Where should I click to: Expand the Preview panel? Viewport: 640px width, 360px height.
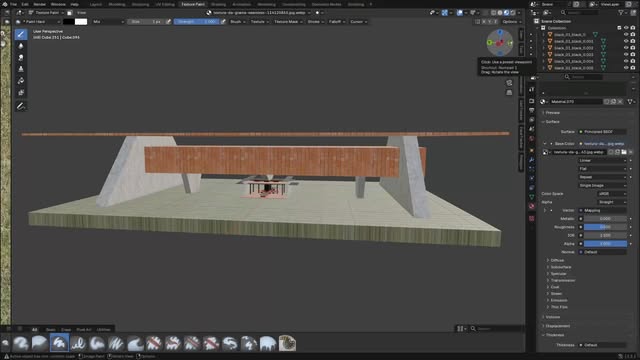pos(552,113)
